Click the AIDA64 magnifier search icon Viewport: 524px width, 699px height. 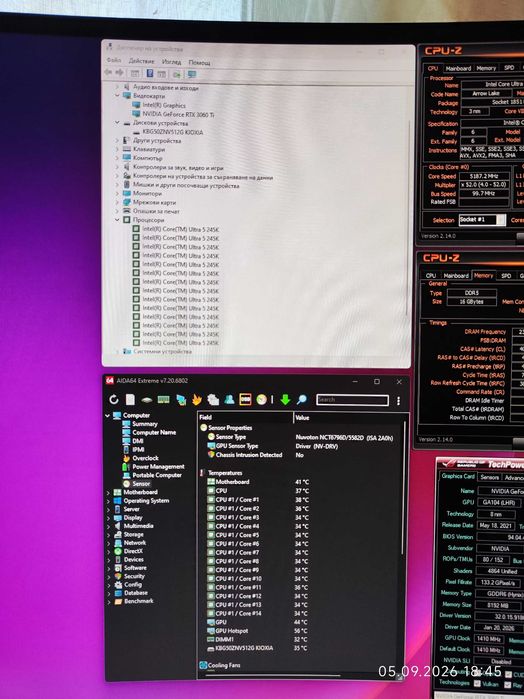[302, 399]
